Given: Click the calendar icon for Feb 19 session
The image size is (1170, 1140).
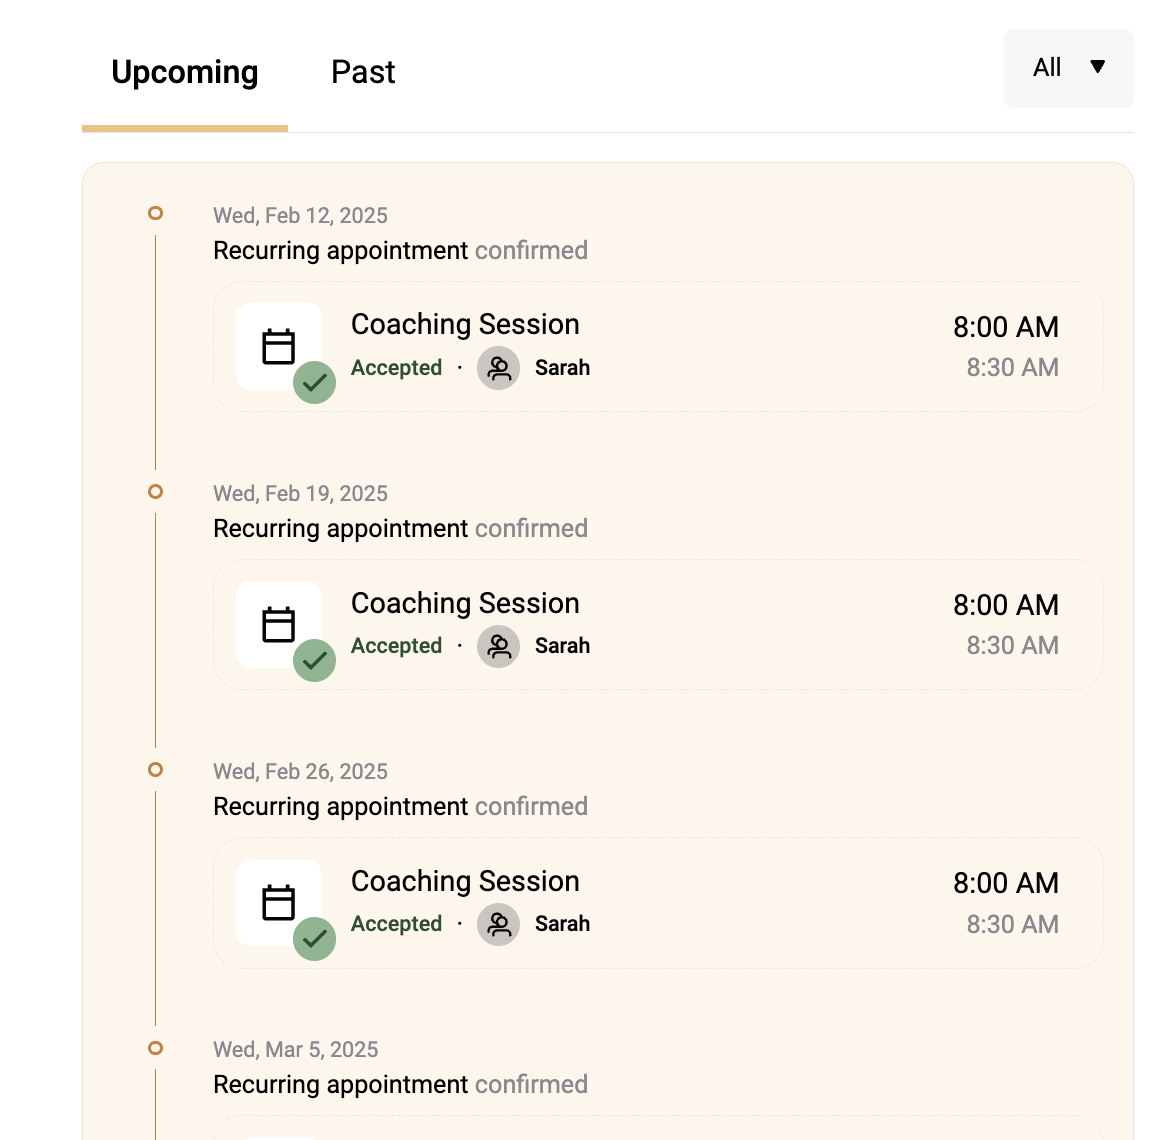Looking at the screenshot, I should (278, 624).
